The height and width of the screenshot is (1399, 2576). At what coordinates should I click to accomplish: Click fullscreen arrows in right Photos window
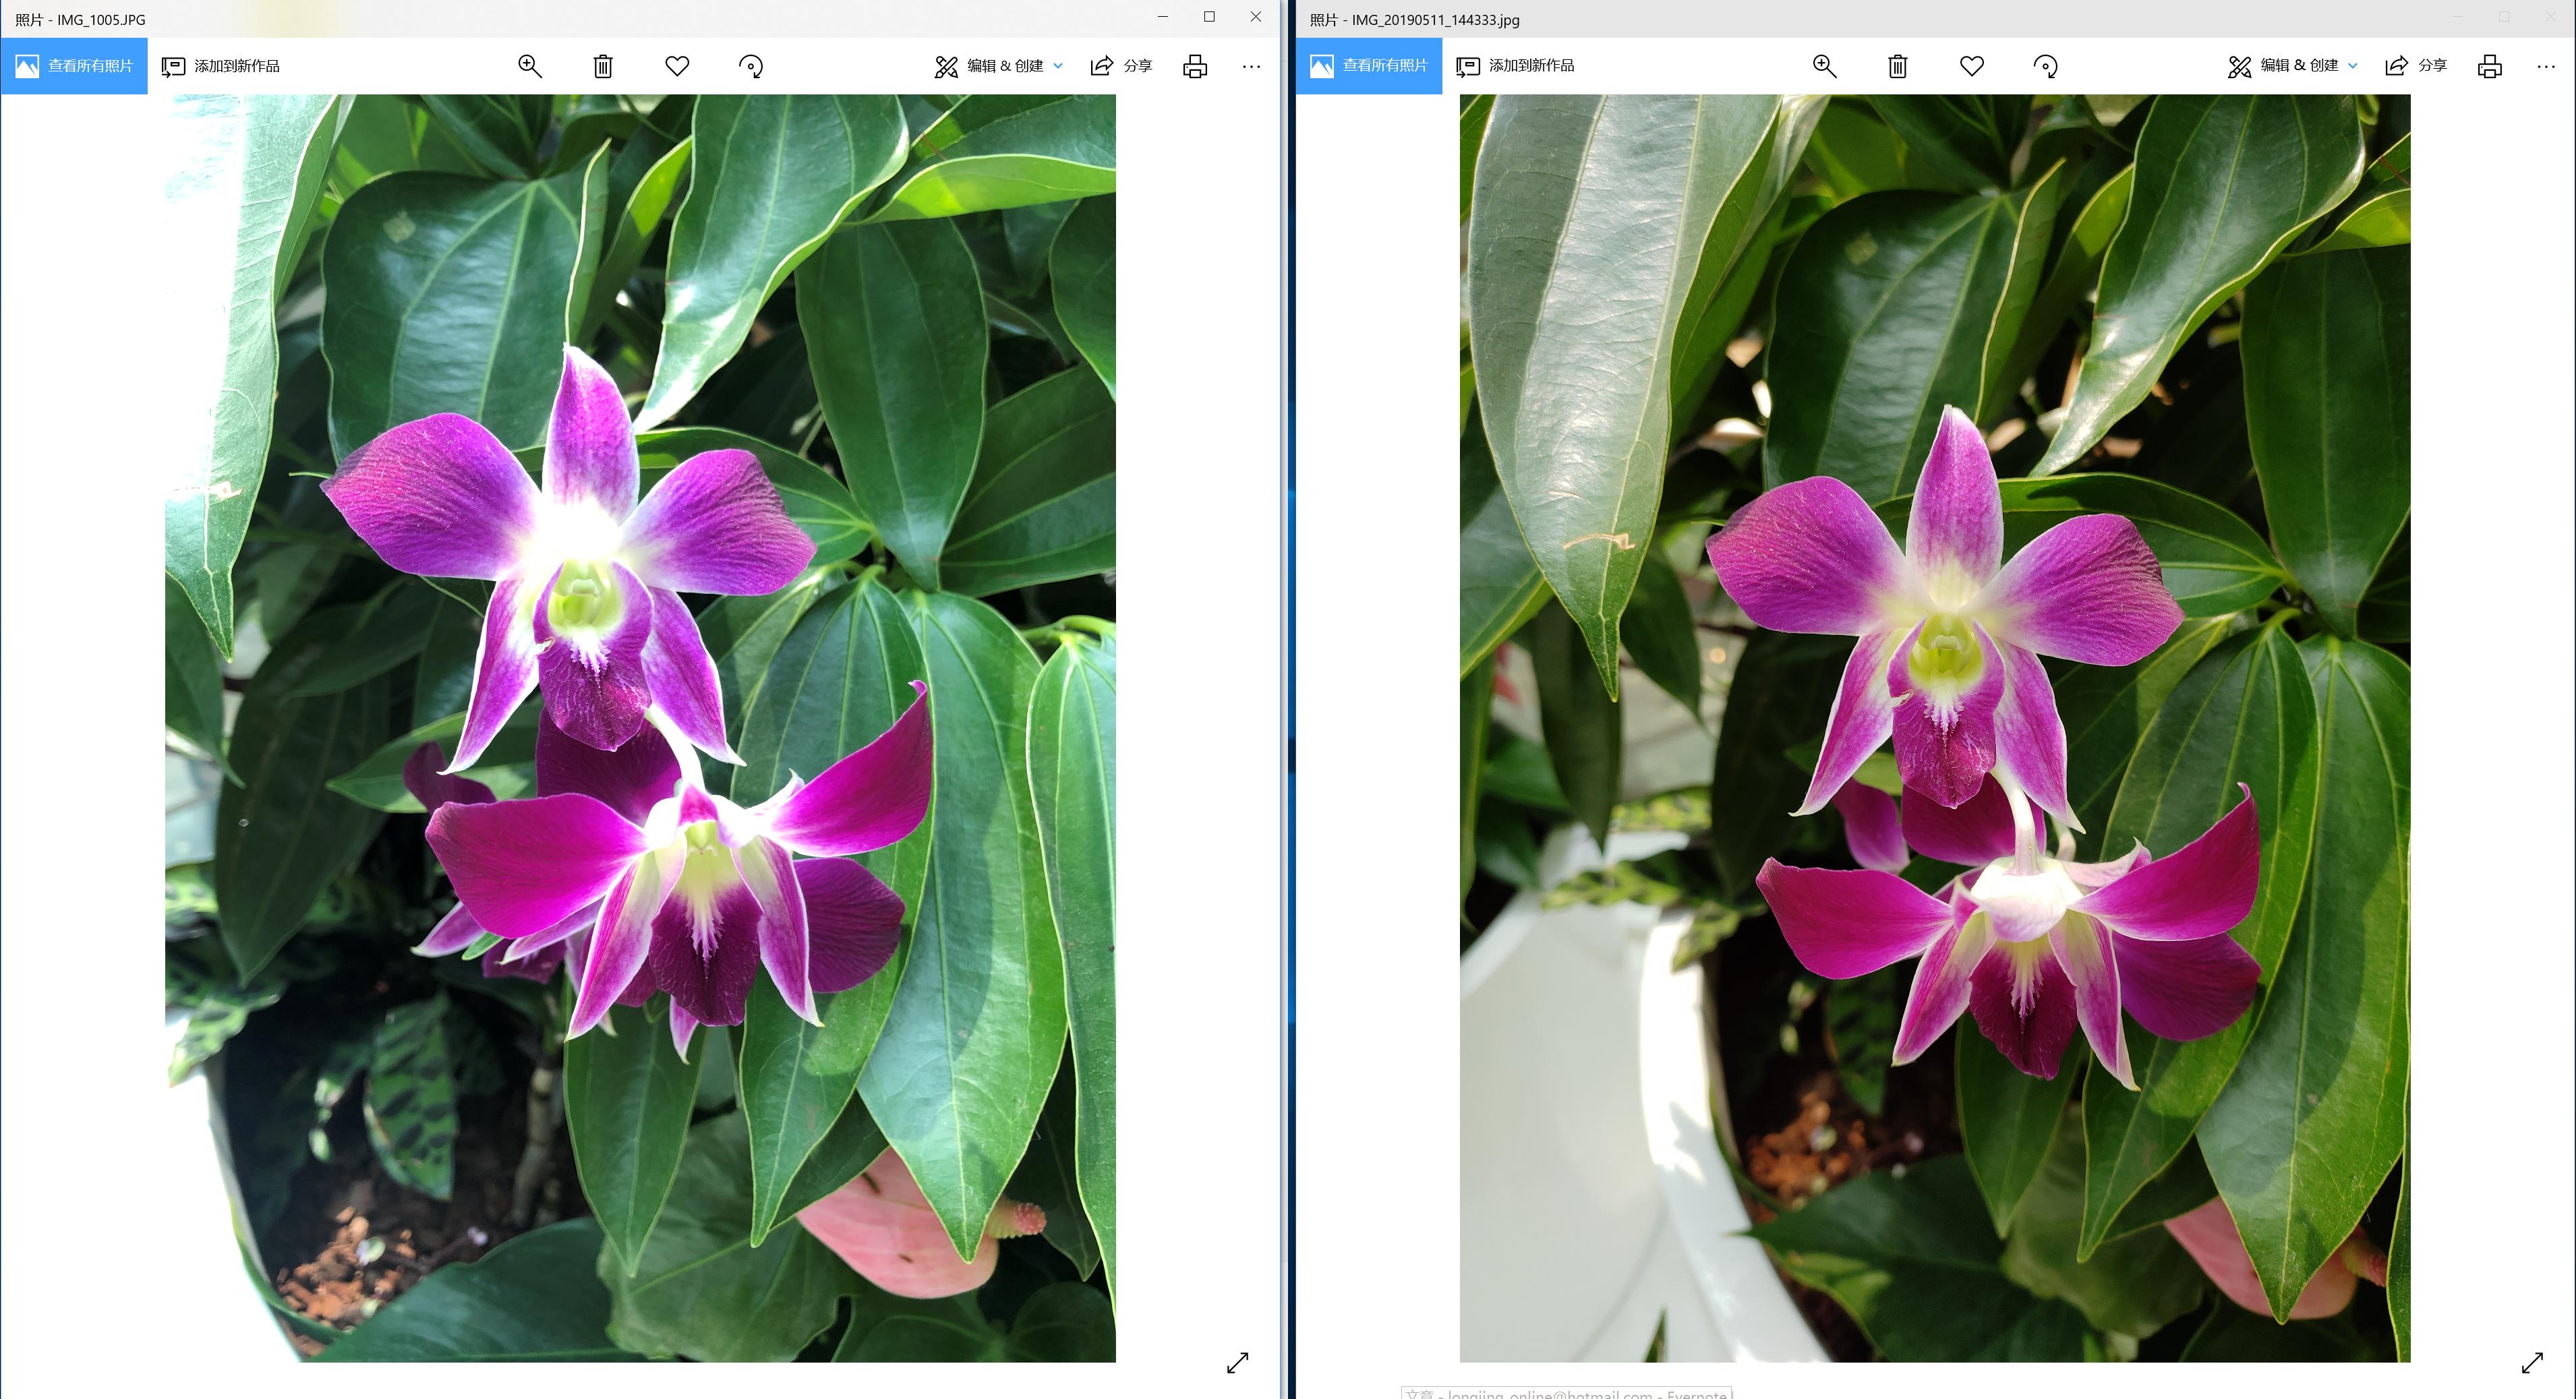[x=2532, y=1362]
